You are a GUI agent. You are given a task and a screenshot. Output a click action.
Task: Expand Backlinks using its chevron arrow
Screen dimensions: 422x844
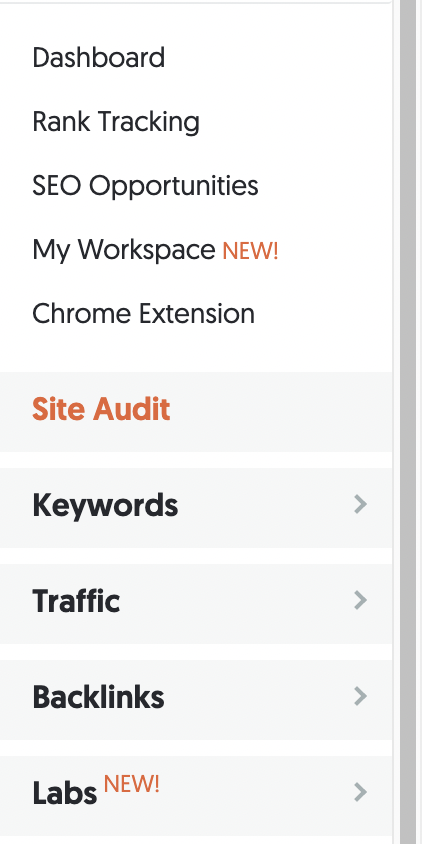(361, 697)
